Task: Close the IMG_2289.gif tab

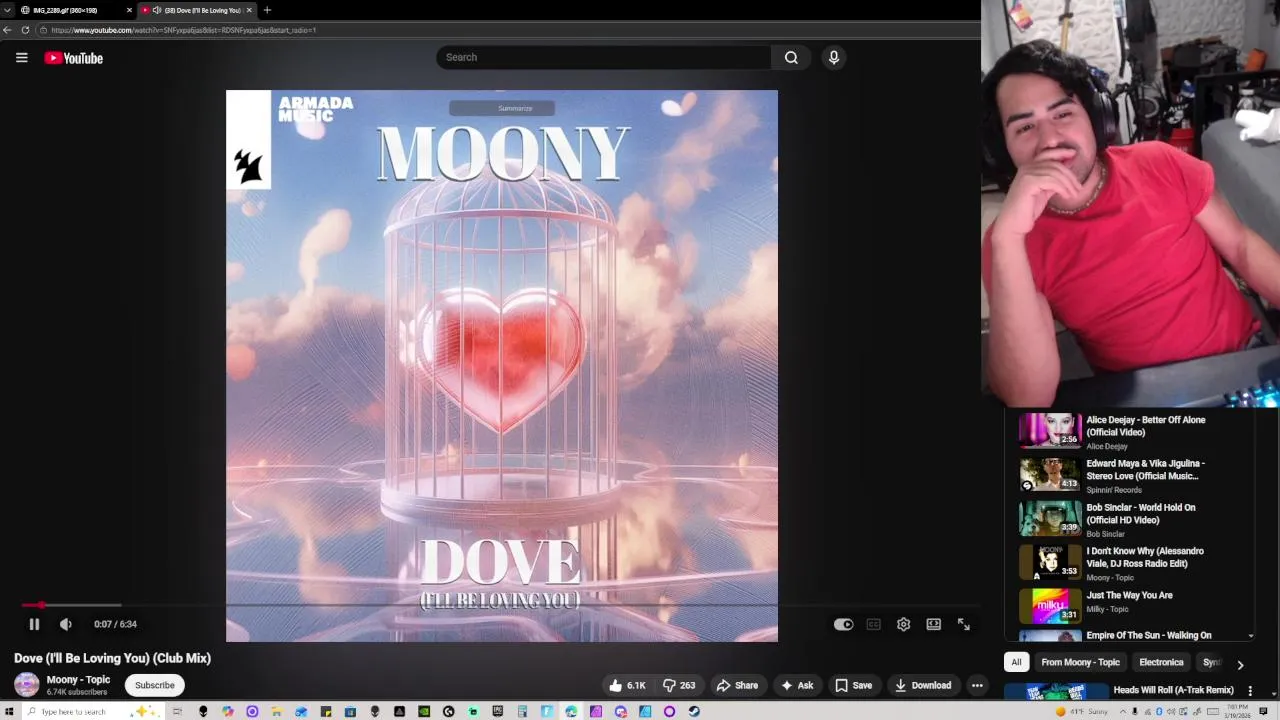Action: click(x=129, y=10)
